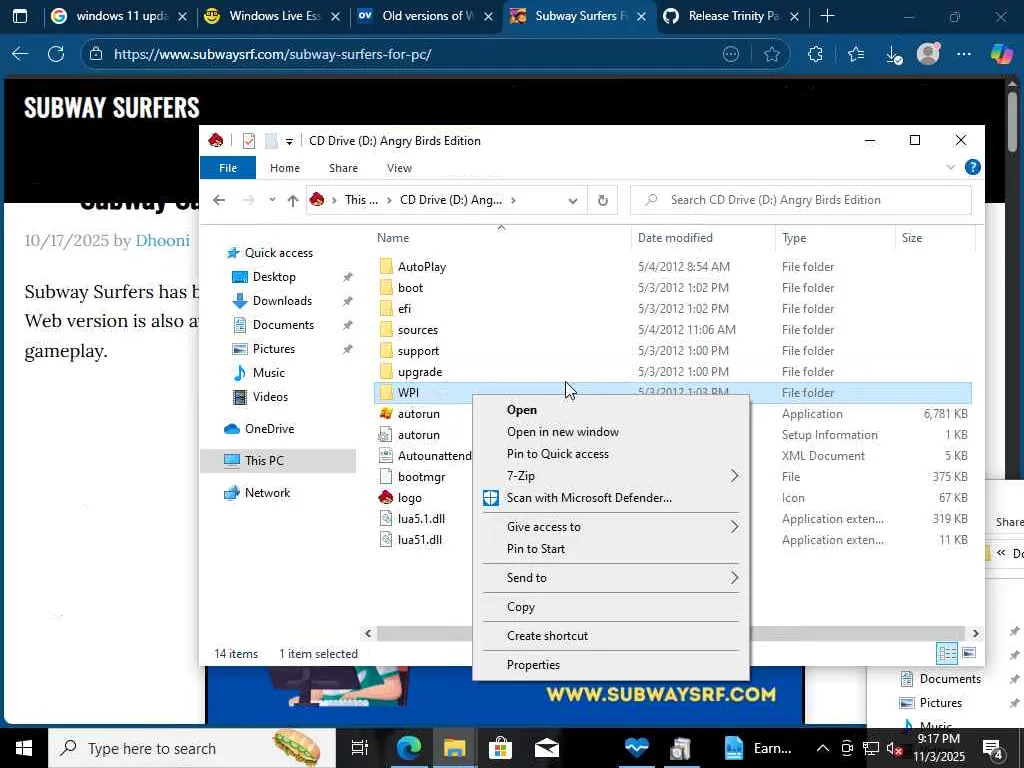Open browser settings and more menu
The height and width of the screenshot is (768, 1024).
coord(964,54)
